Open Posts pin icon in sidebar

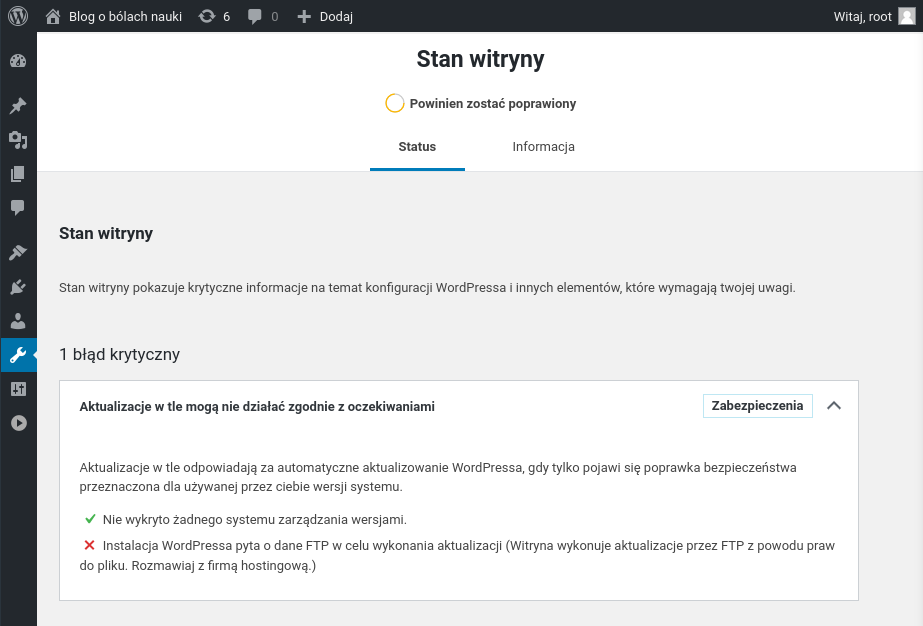click(18, 106)
